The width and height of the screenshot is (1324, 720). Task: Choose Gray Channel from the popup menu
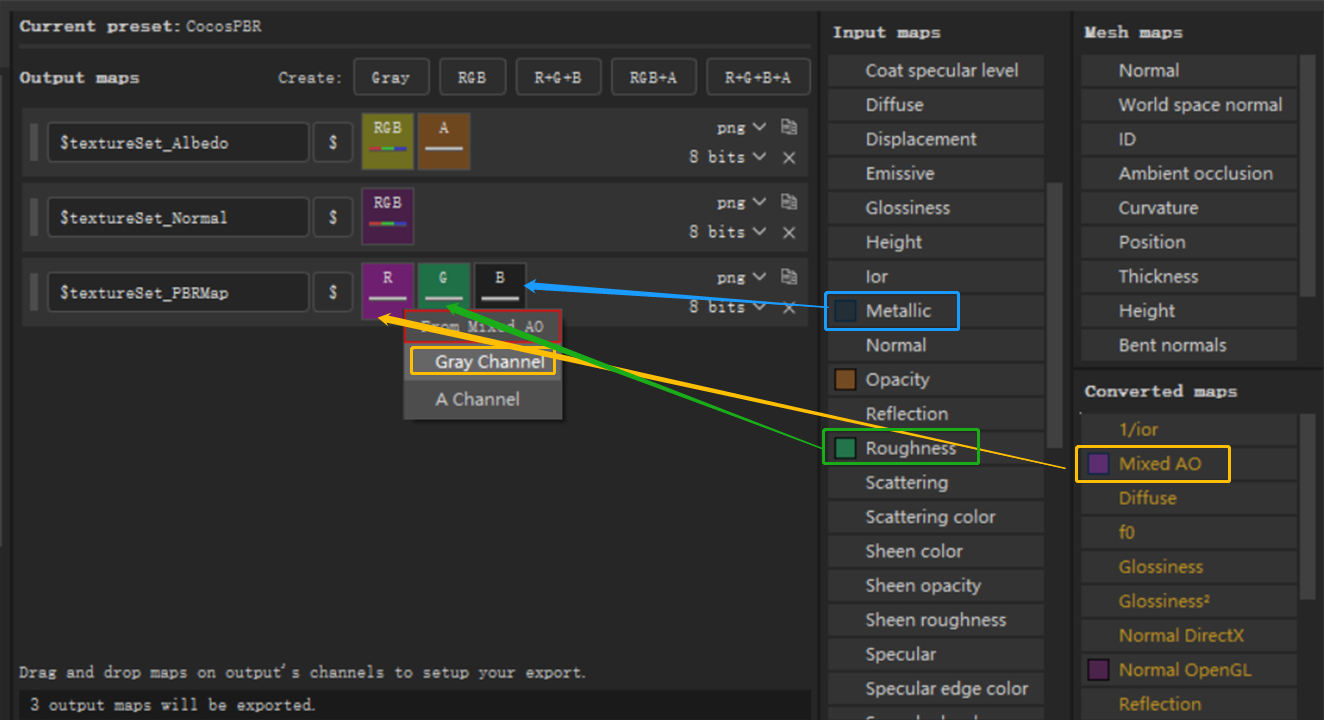coord(482,362)
